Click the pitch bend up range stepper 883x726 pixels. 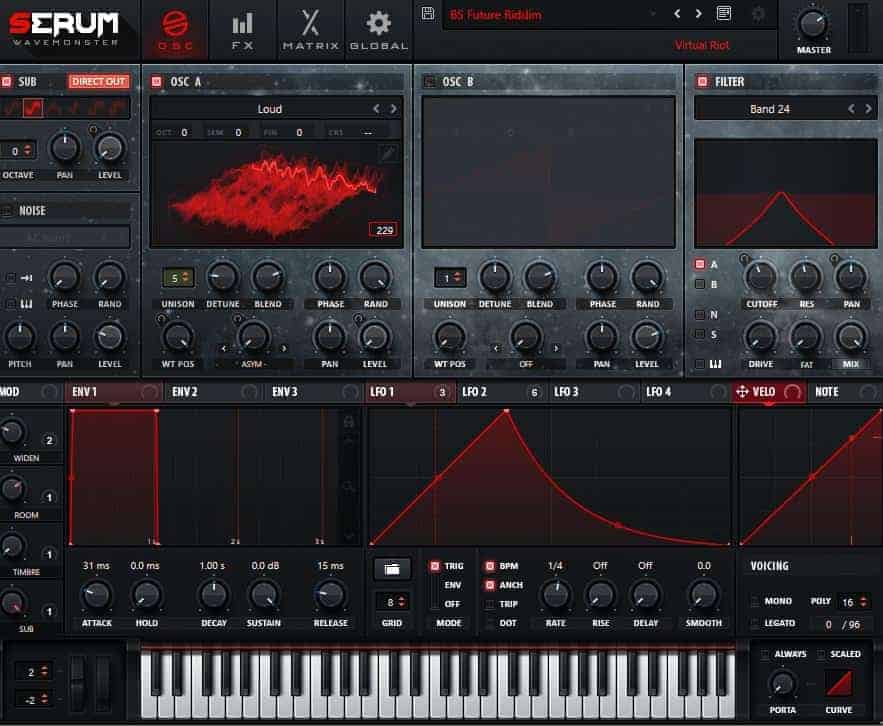click(34, 672)
